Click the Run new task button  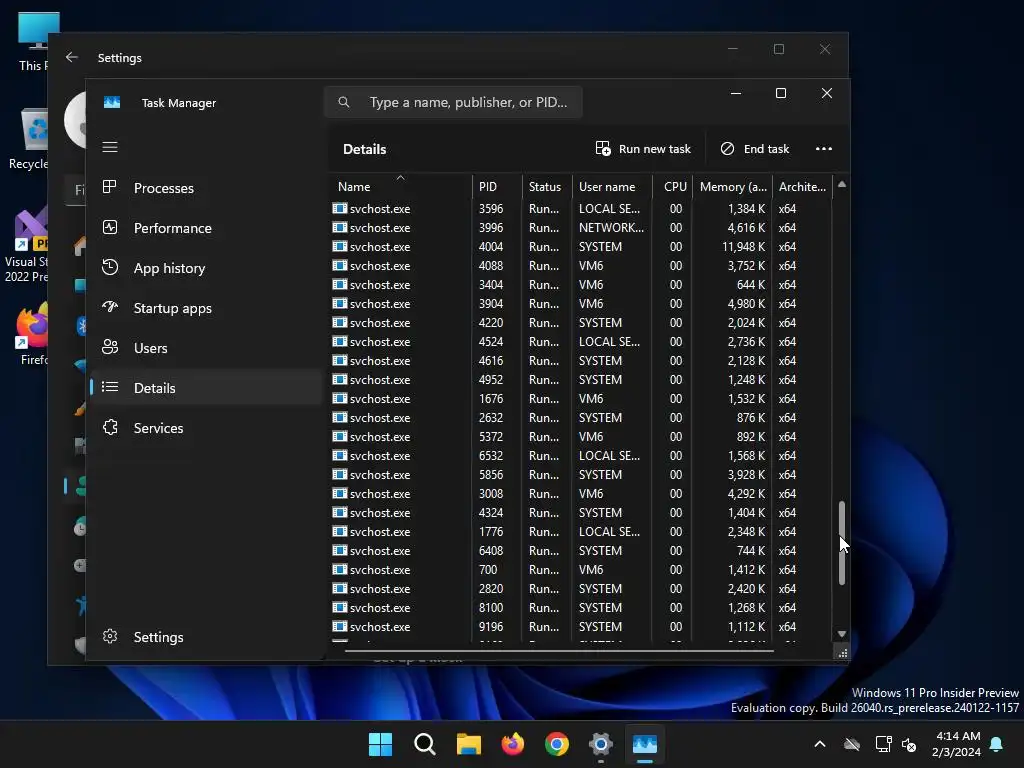(x=643, y=149)
